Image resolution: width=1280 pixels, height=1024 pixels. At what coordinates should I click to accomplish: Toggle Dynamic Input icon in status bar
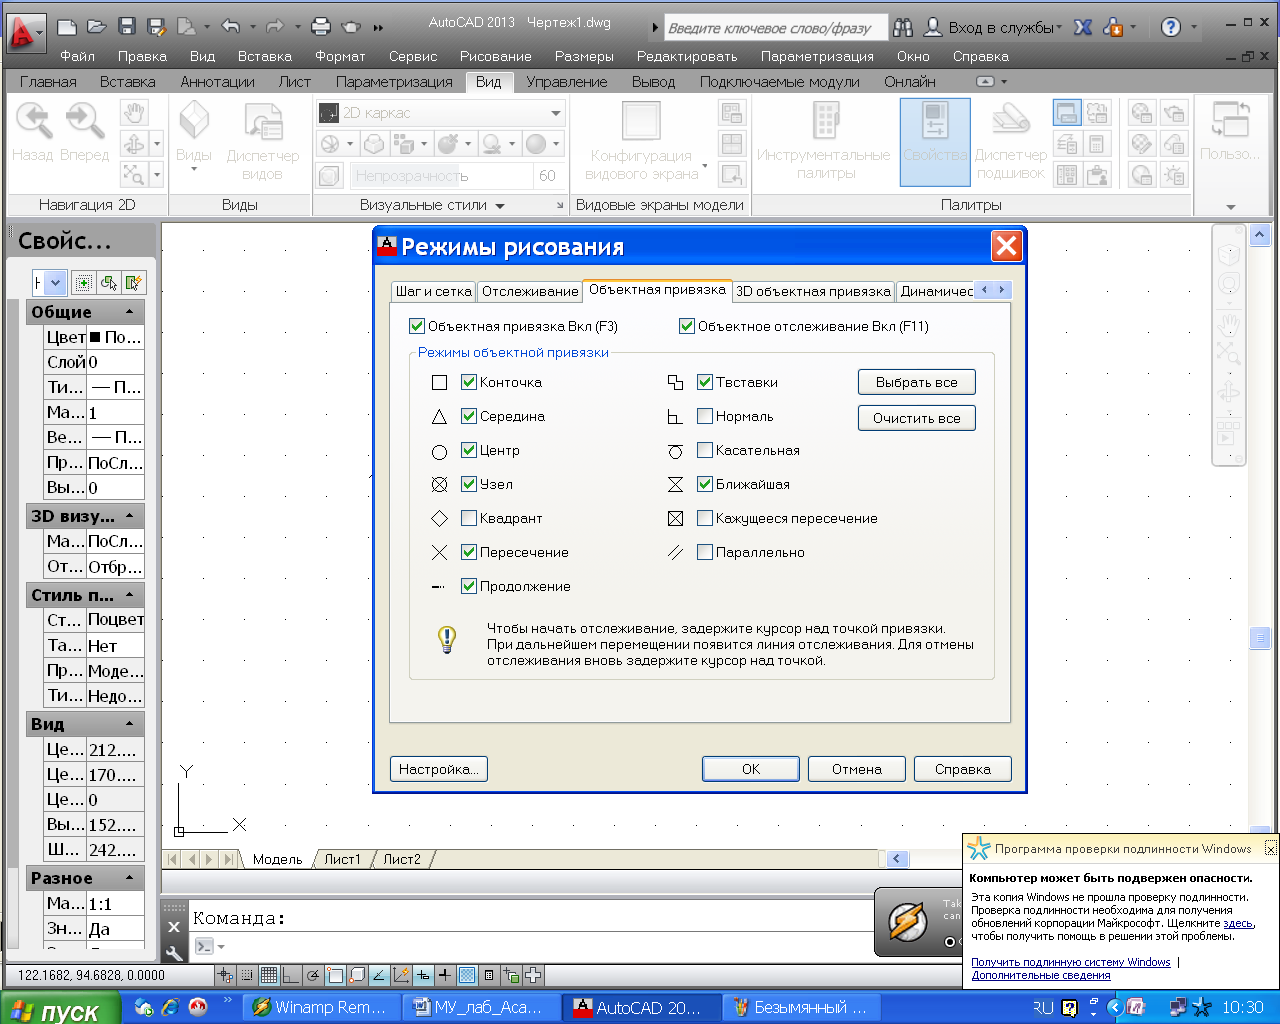point(423,975)
